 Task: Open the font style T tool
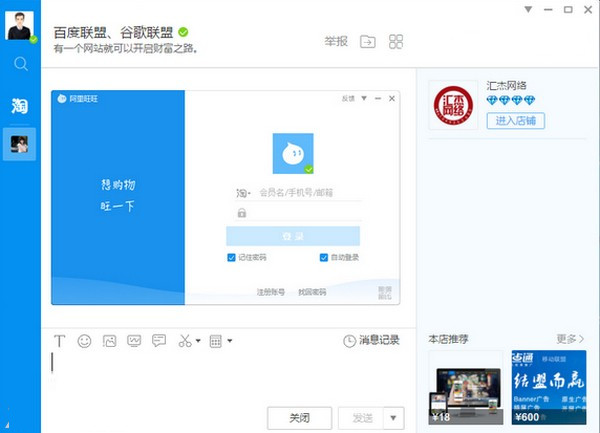pyautogui.click(x=60, y=341)
